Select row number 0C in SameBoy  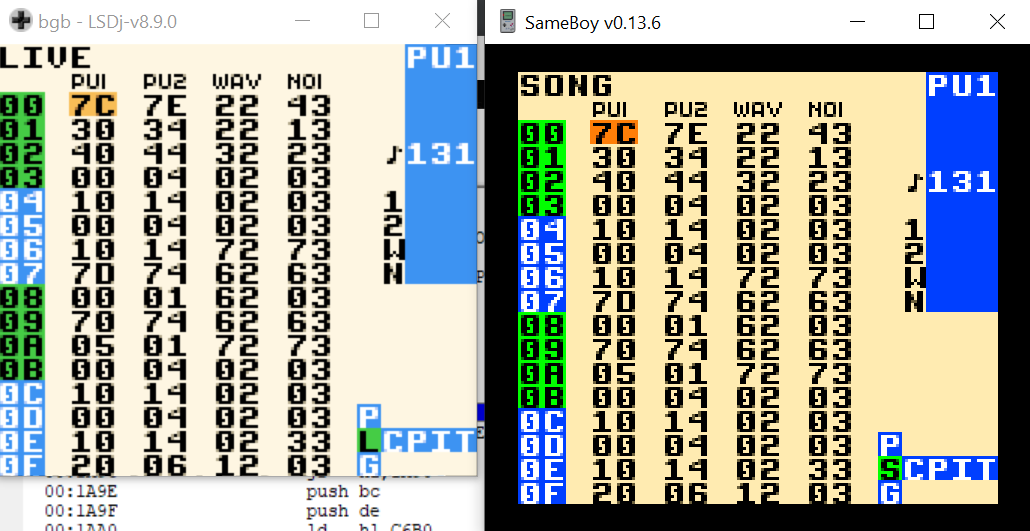click(542, 421)
